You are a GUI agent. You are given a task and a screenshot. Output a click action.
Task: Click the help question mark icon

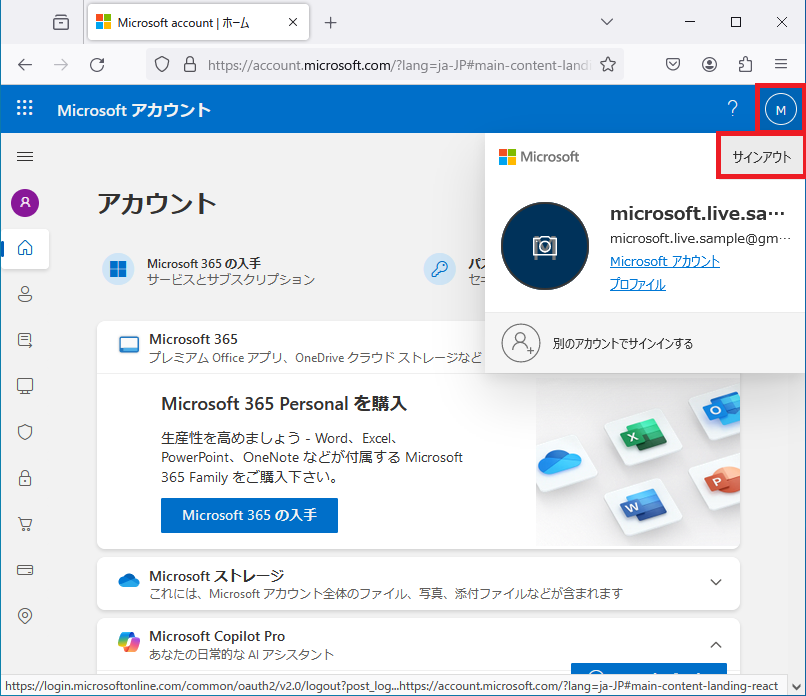pos(732,109)
